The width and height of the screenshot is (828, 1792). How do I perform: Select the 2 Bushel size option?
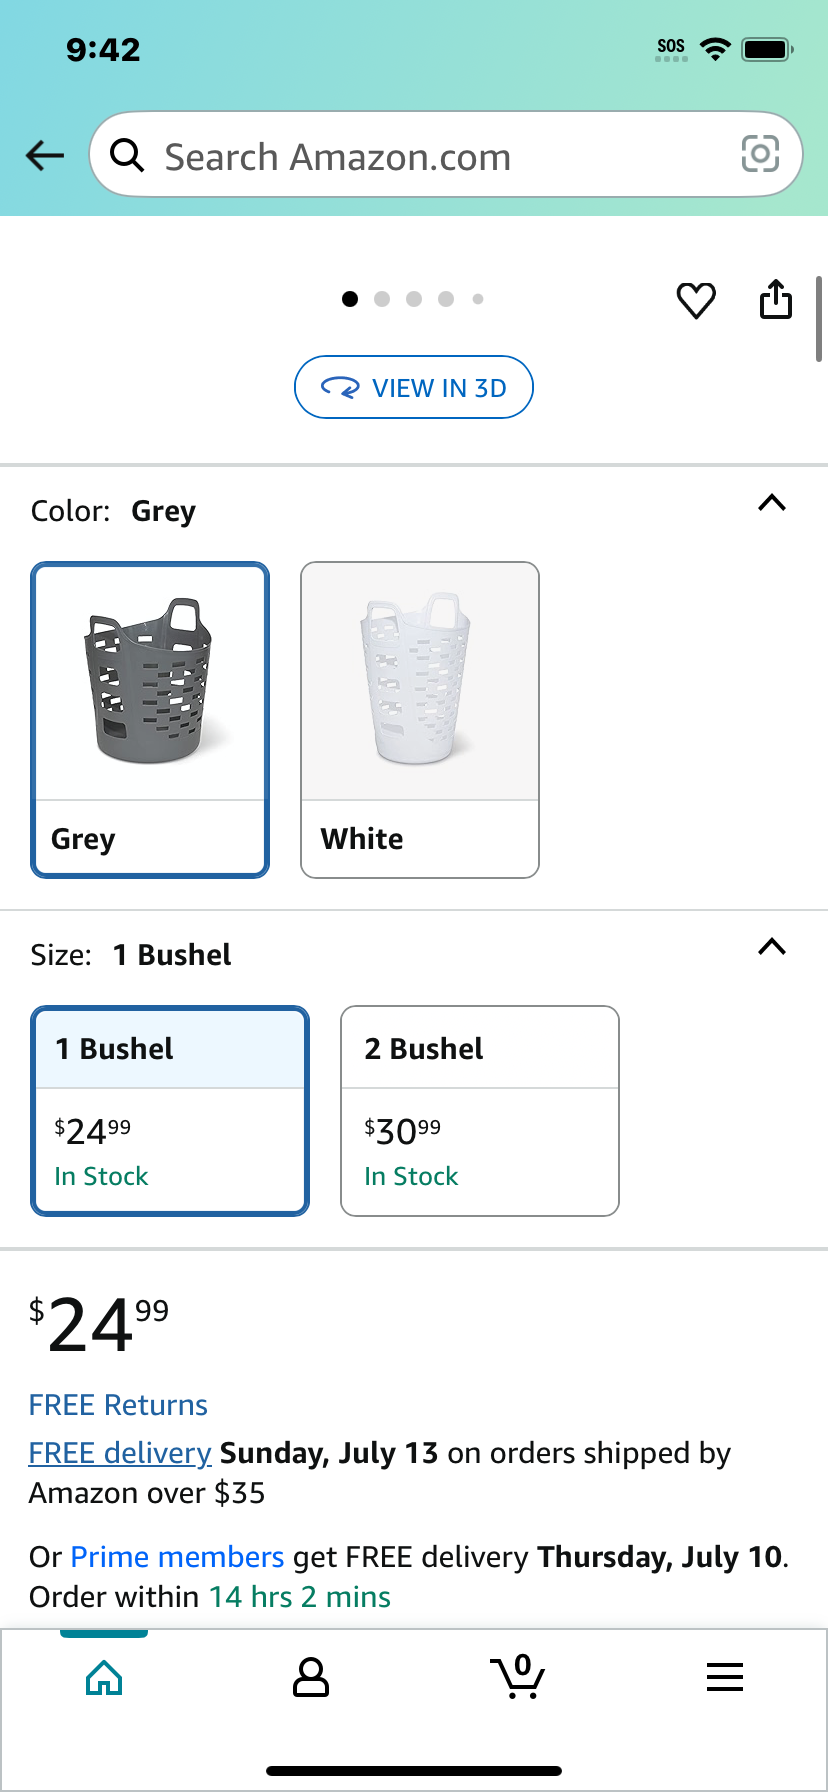480,1111
